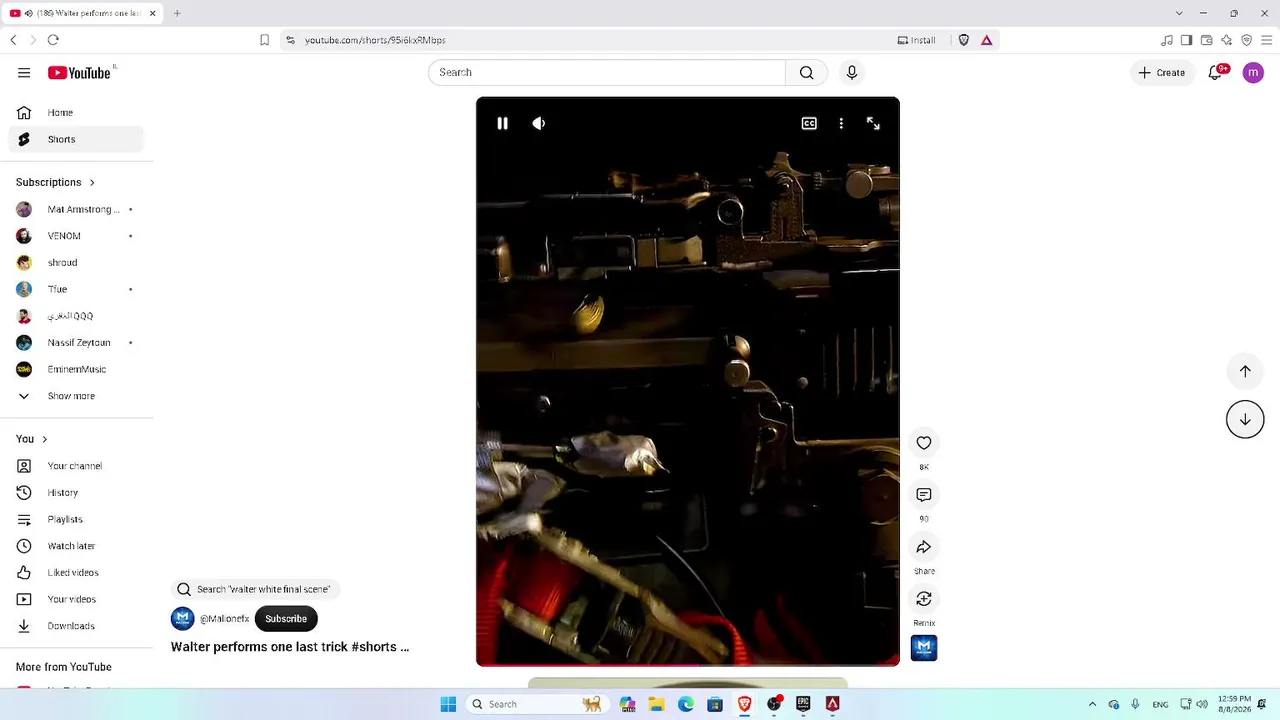Go to the next Short with down arrow
Screen dimensions: 1280x720
(1245, 419)
